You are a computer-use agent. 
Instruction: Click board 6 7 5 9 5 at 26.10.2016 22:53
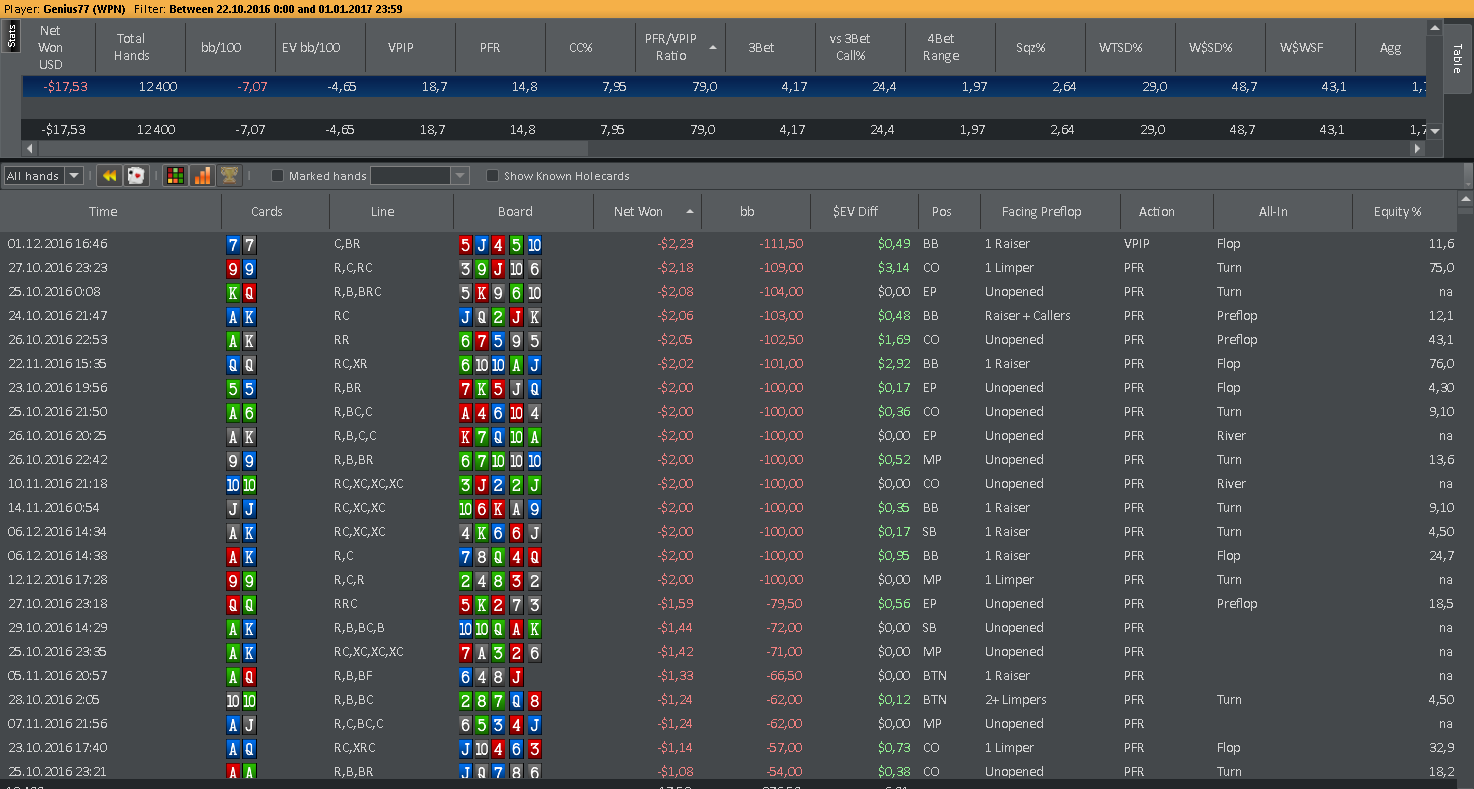(501, 340)
